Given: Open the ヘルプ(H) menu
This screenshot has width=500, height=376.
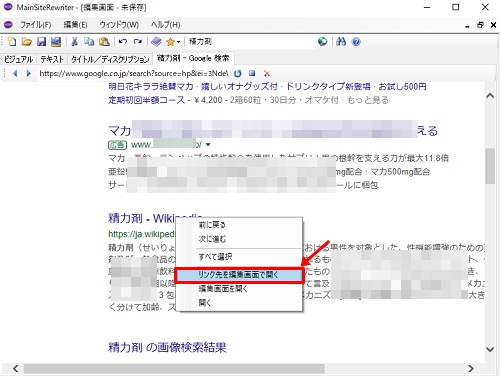Looking at the screenshot, I should [x=166, y=25].
